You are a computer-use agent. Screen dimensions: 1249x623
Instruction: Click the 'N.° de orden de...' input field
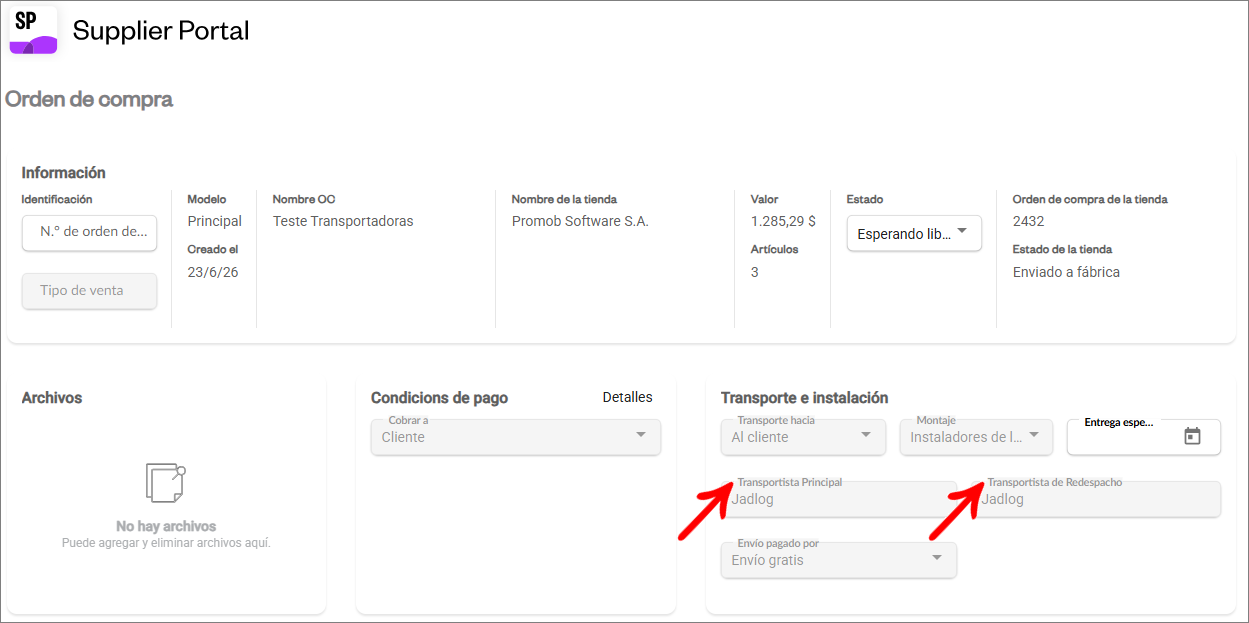tap(89, 232)
